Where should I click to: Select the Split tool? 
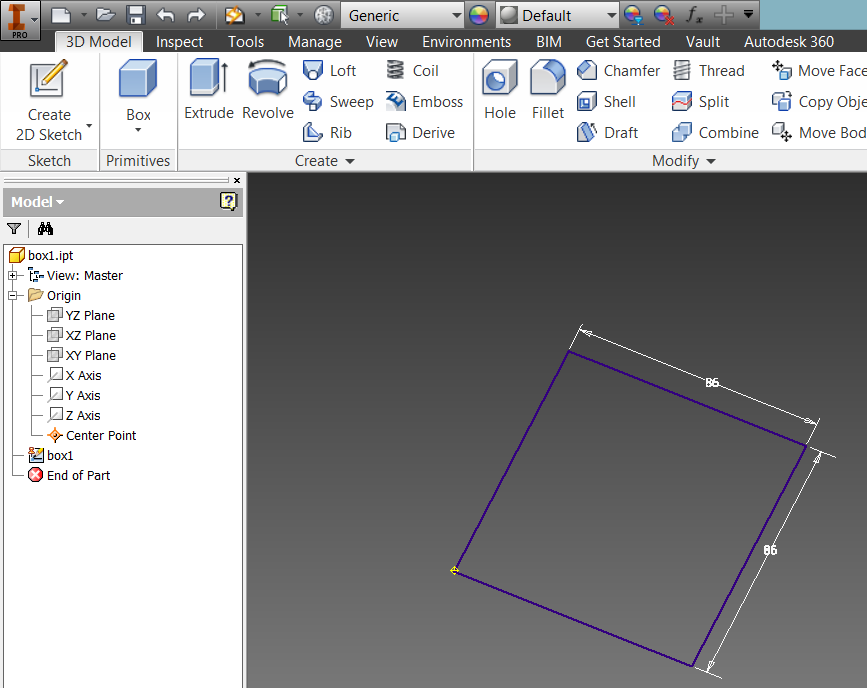pos(701,102)
